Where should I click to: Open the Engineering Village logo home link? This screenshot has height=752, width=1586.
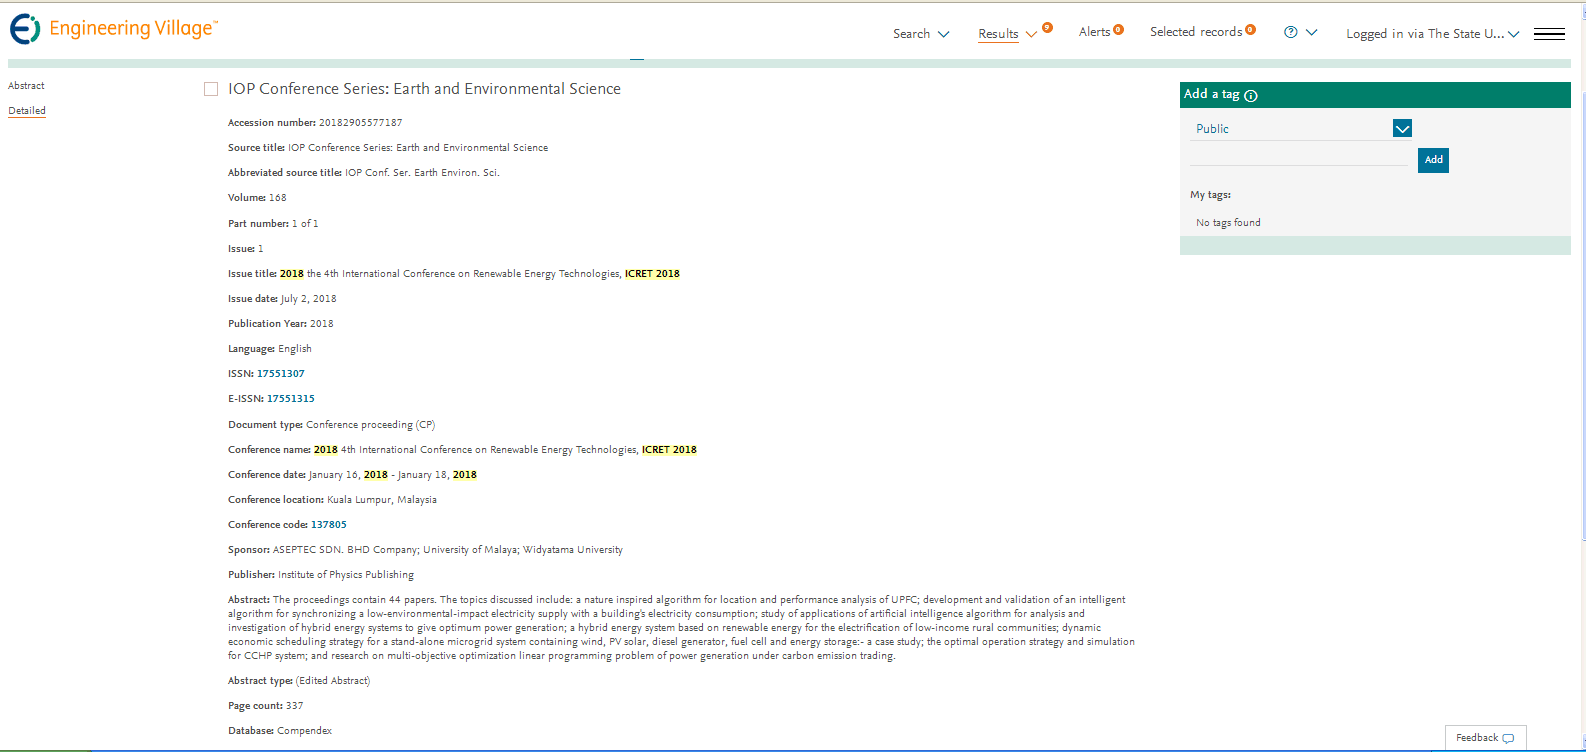(113, 29)
